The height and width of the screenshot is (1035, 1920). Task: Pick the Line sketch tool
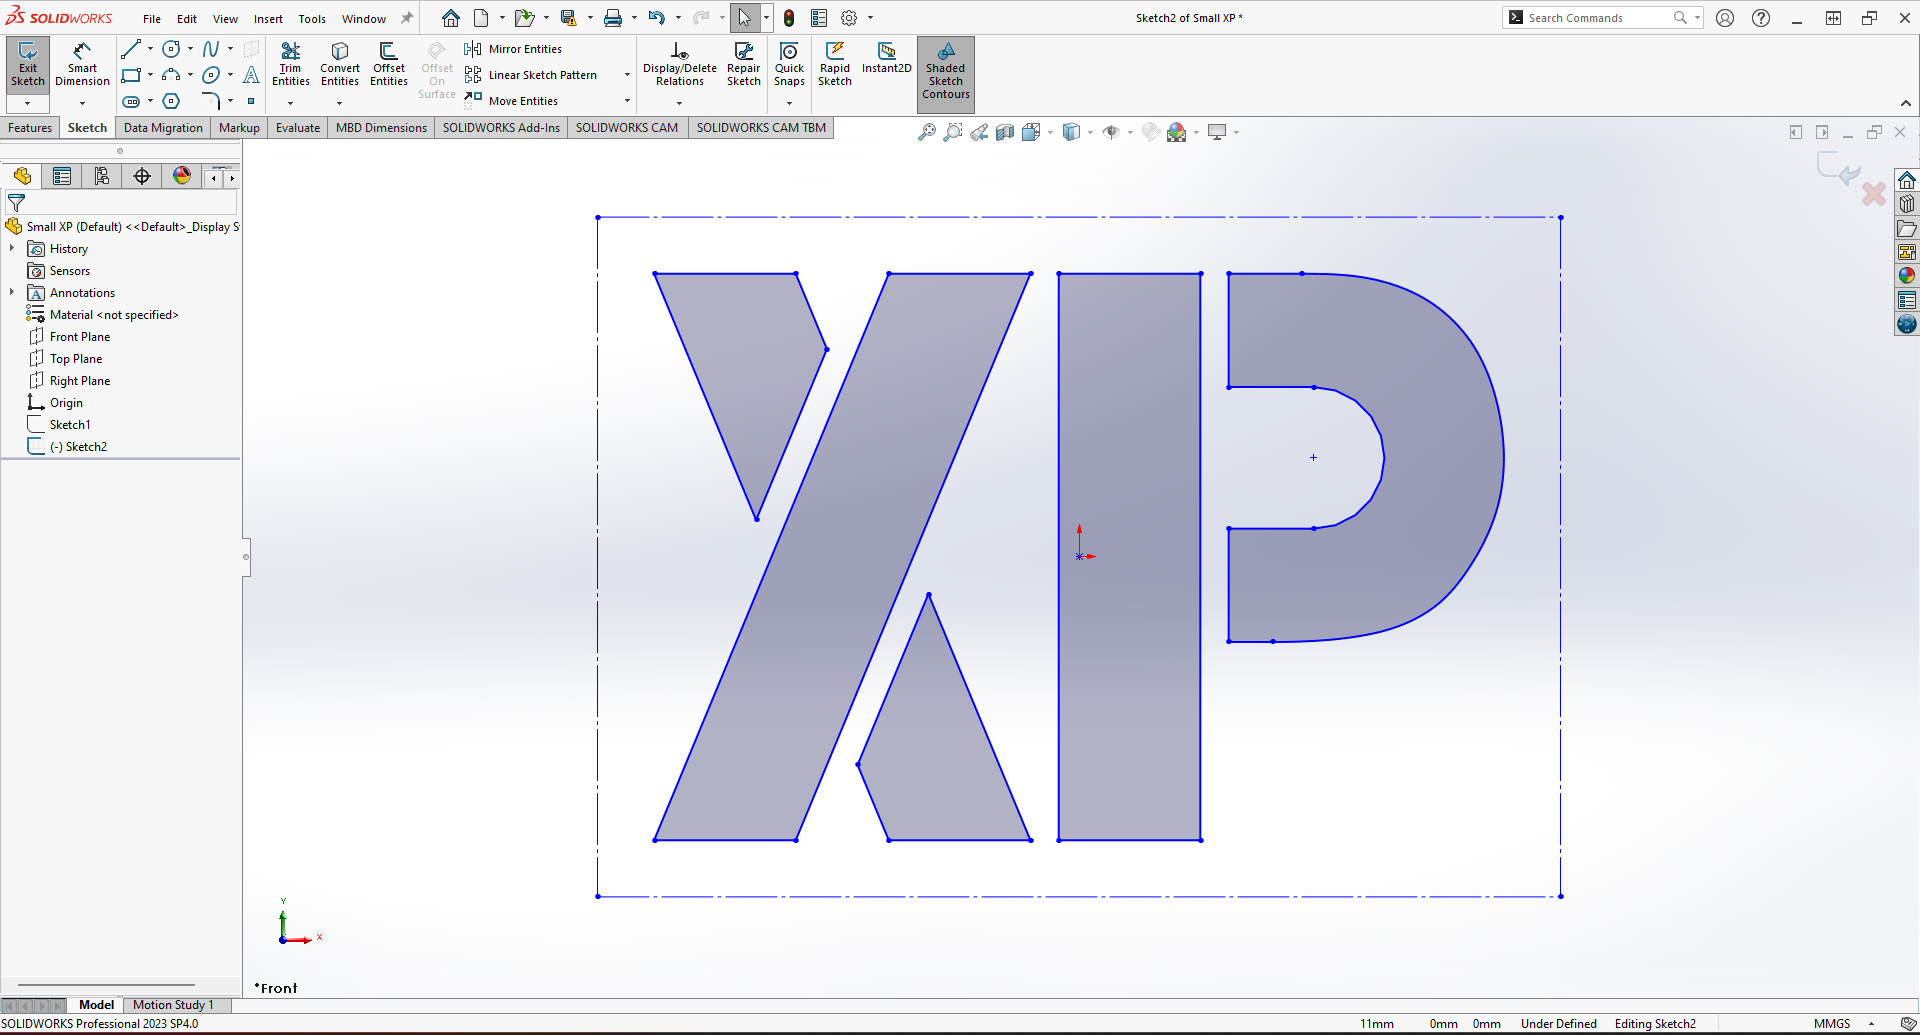pyautogui.click(x=131, y=49)
